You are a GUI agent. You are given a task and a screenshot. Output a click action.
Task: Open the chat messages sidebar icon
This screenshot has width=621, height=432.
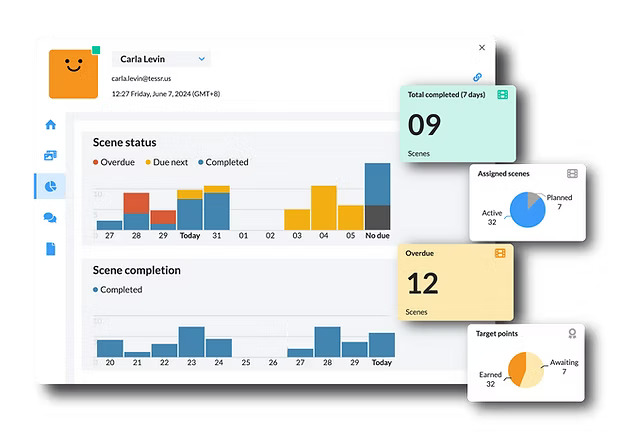coord(50,217)
